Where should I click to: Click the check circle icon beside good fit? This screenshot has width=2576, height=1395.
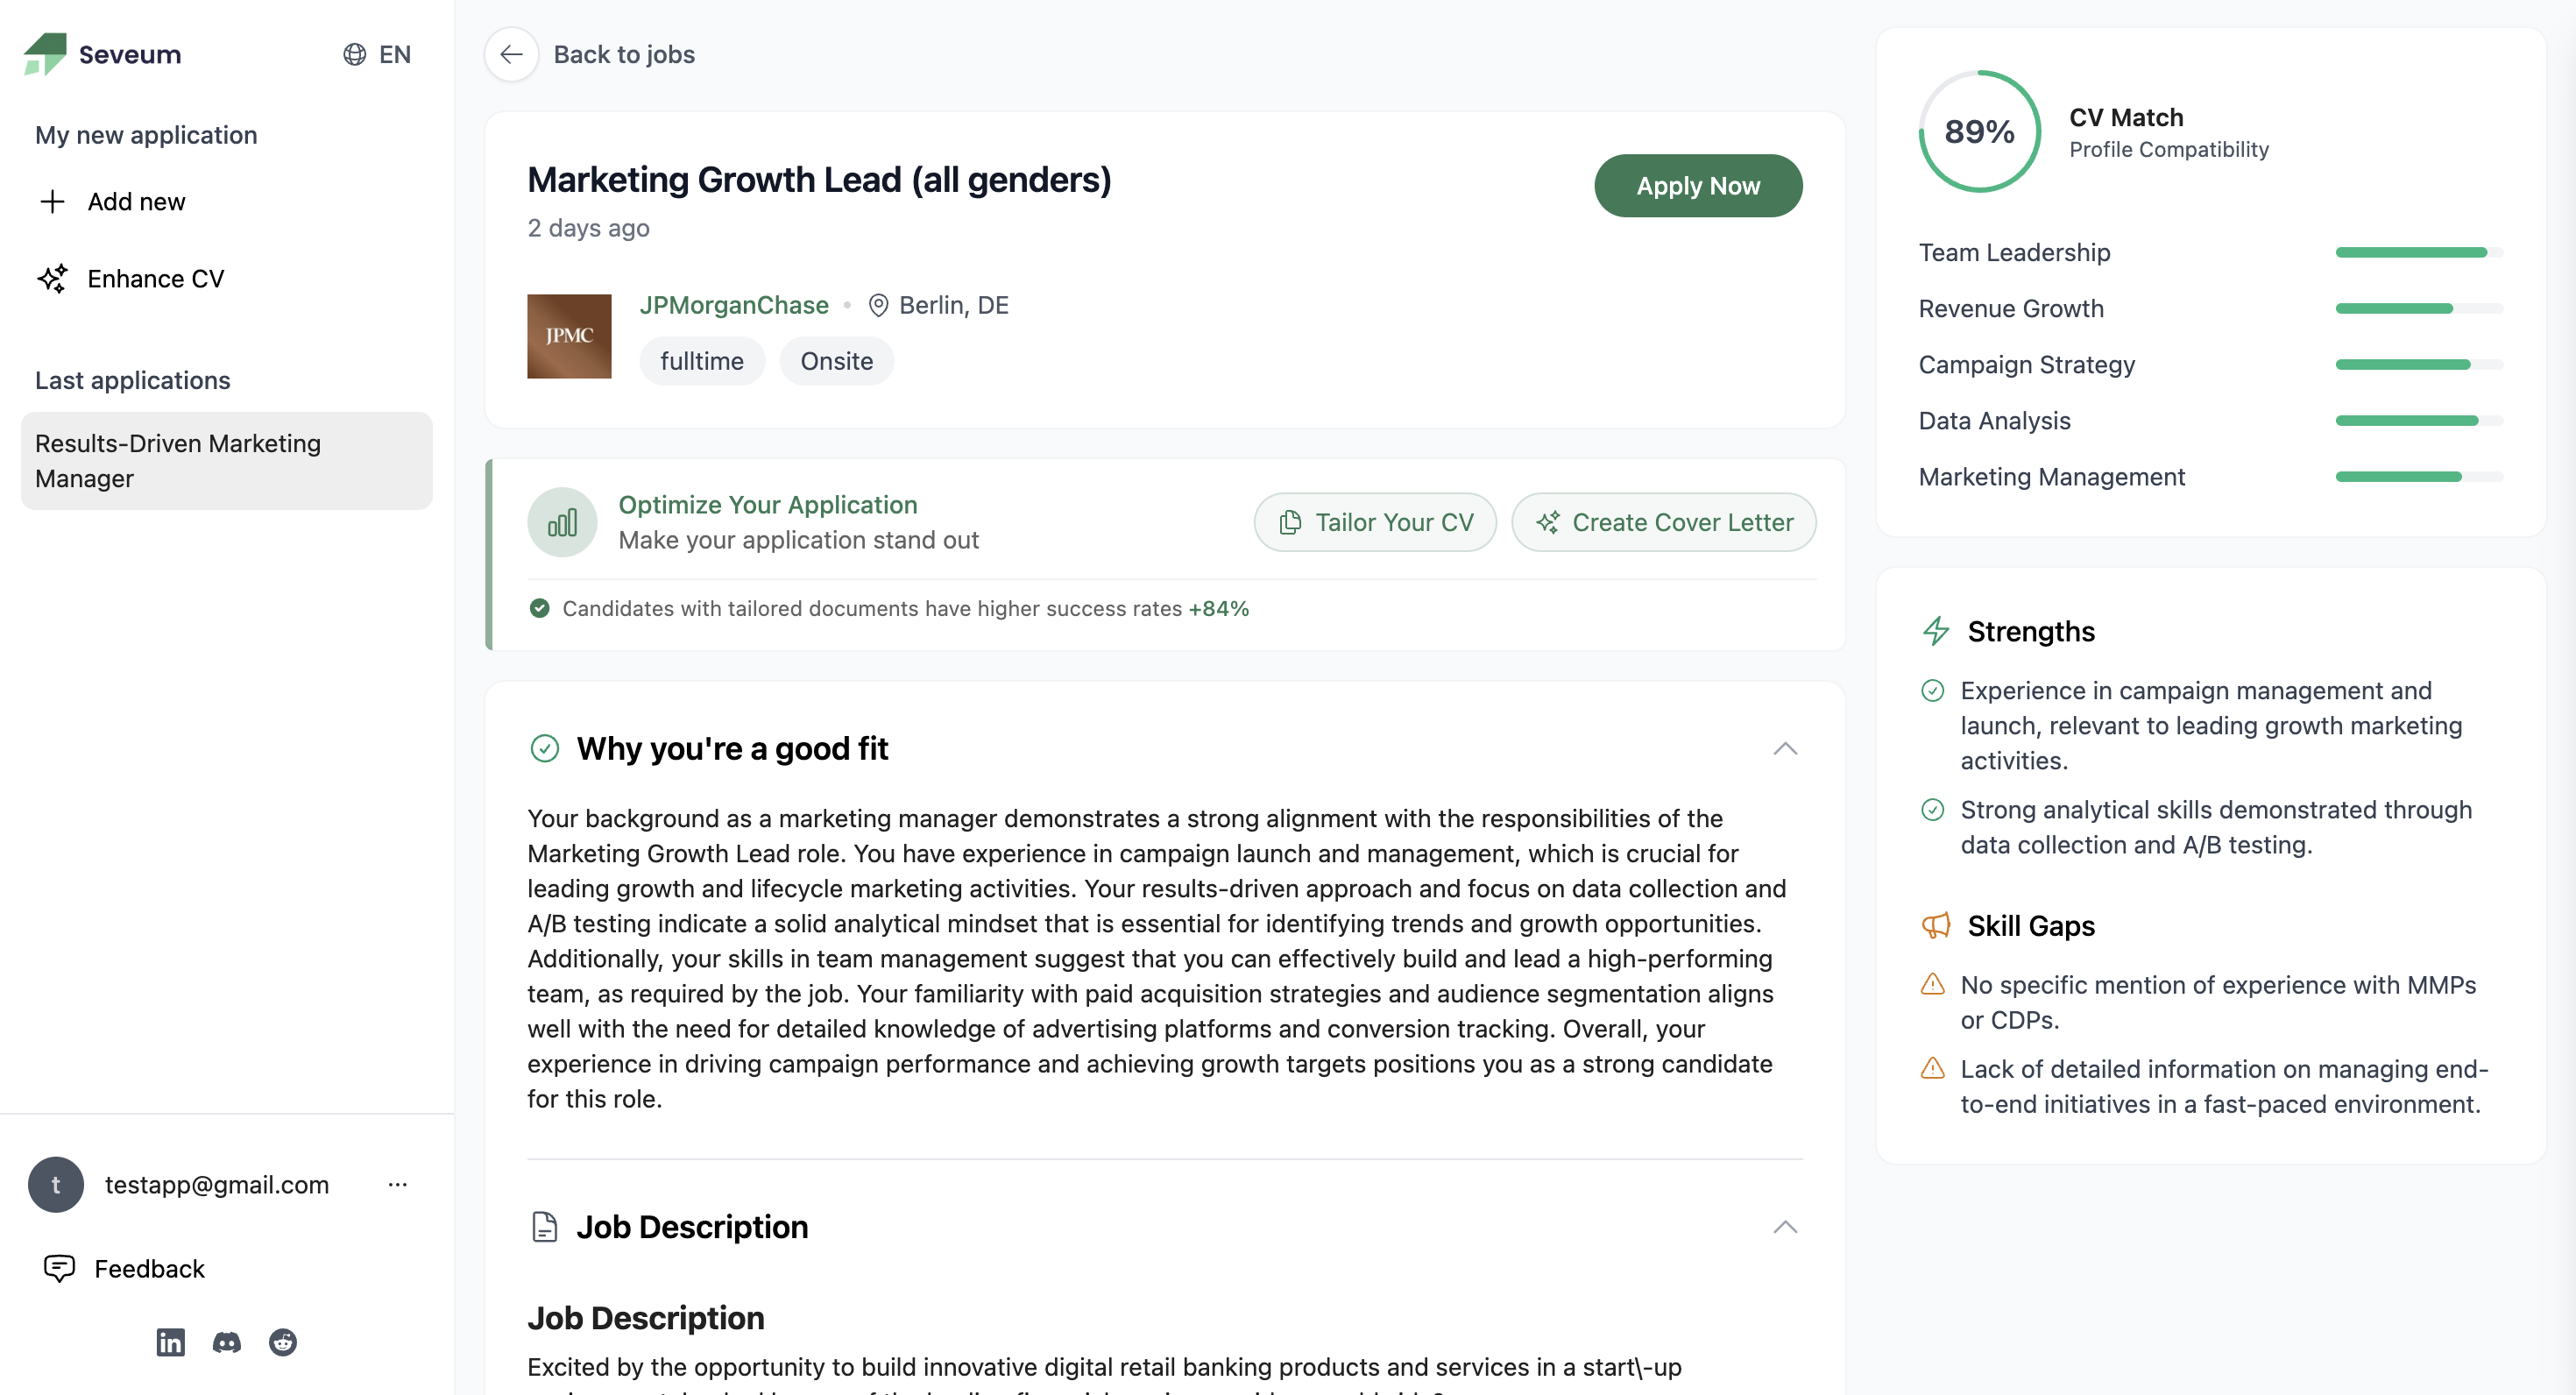pyautogui.click(x=545, y=749)
